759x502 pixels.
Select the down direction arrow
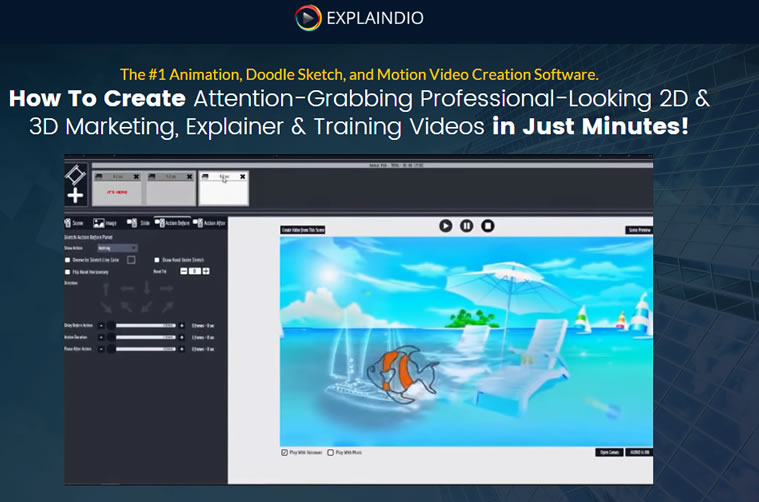(x=147, y=288)
